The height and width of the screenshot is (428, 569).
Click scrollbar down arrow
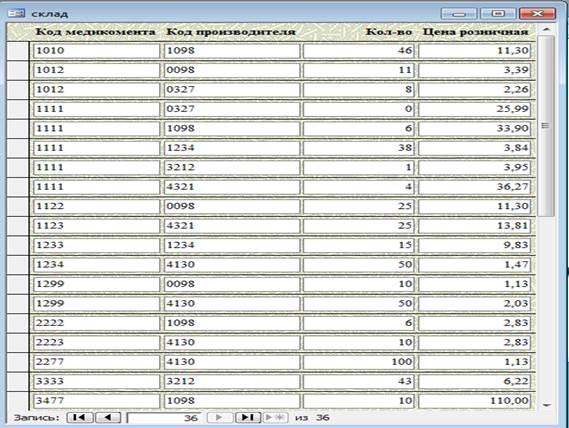[547, 405]
